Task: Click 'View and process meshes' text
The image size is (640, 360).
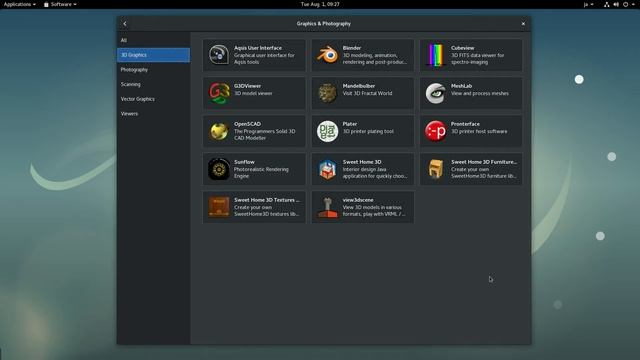Action: (480, 93)
